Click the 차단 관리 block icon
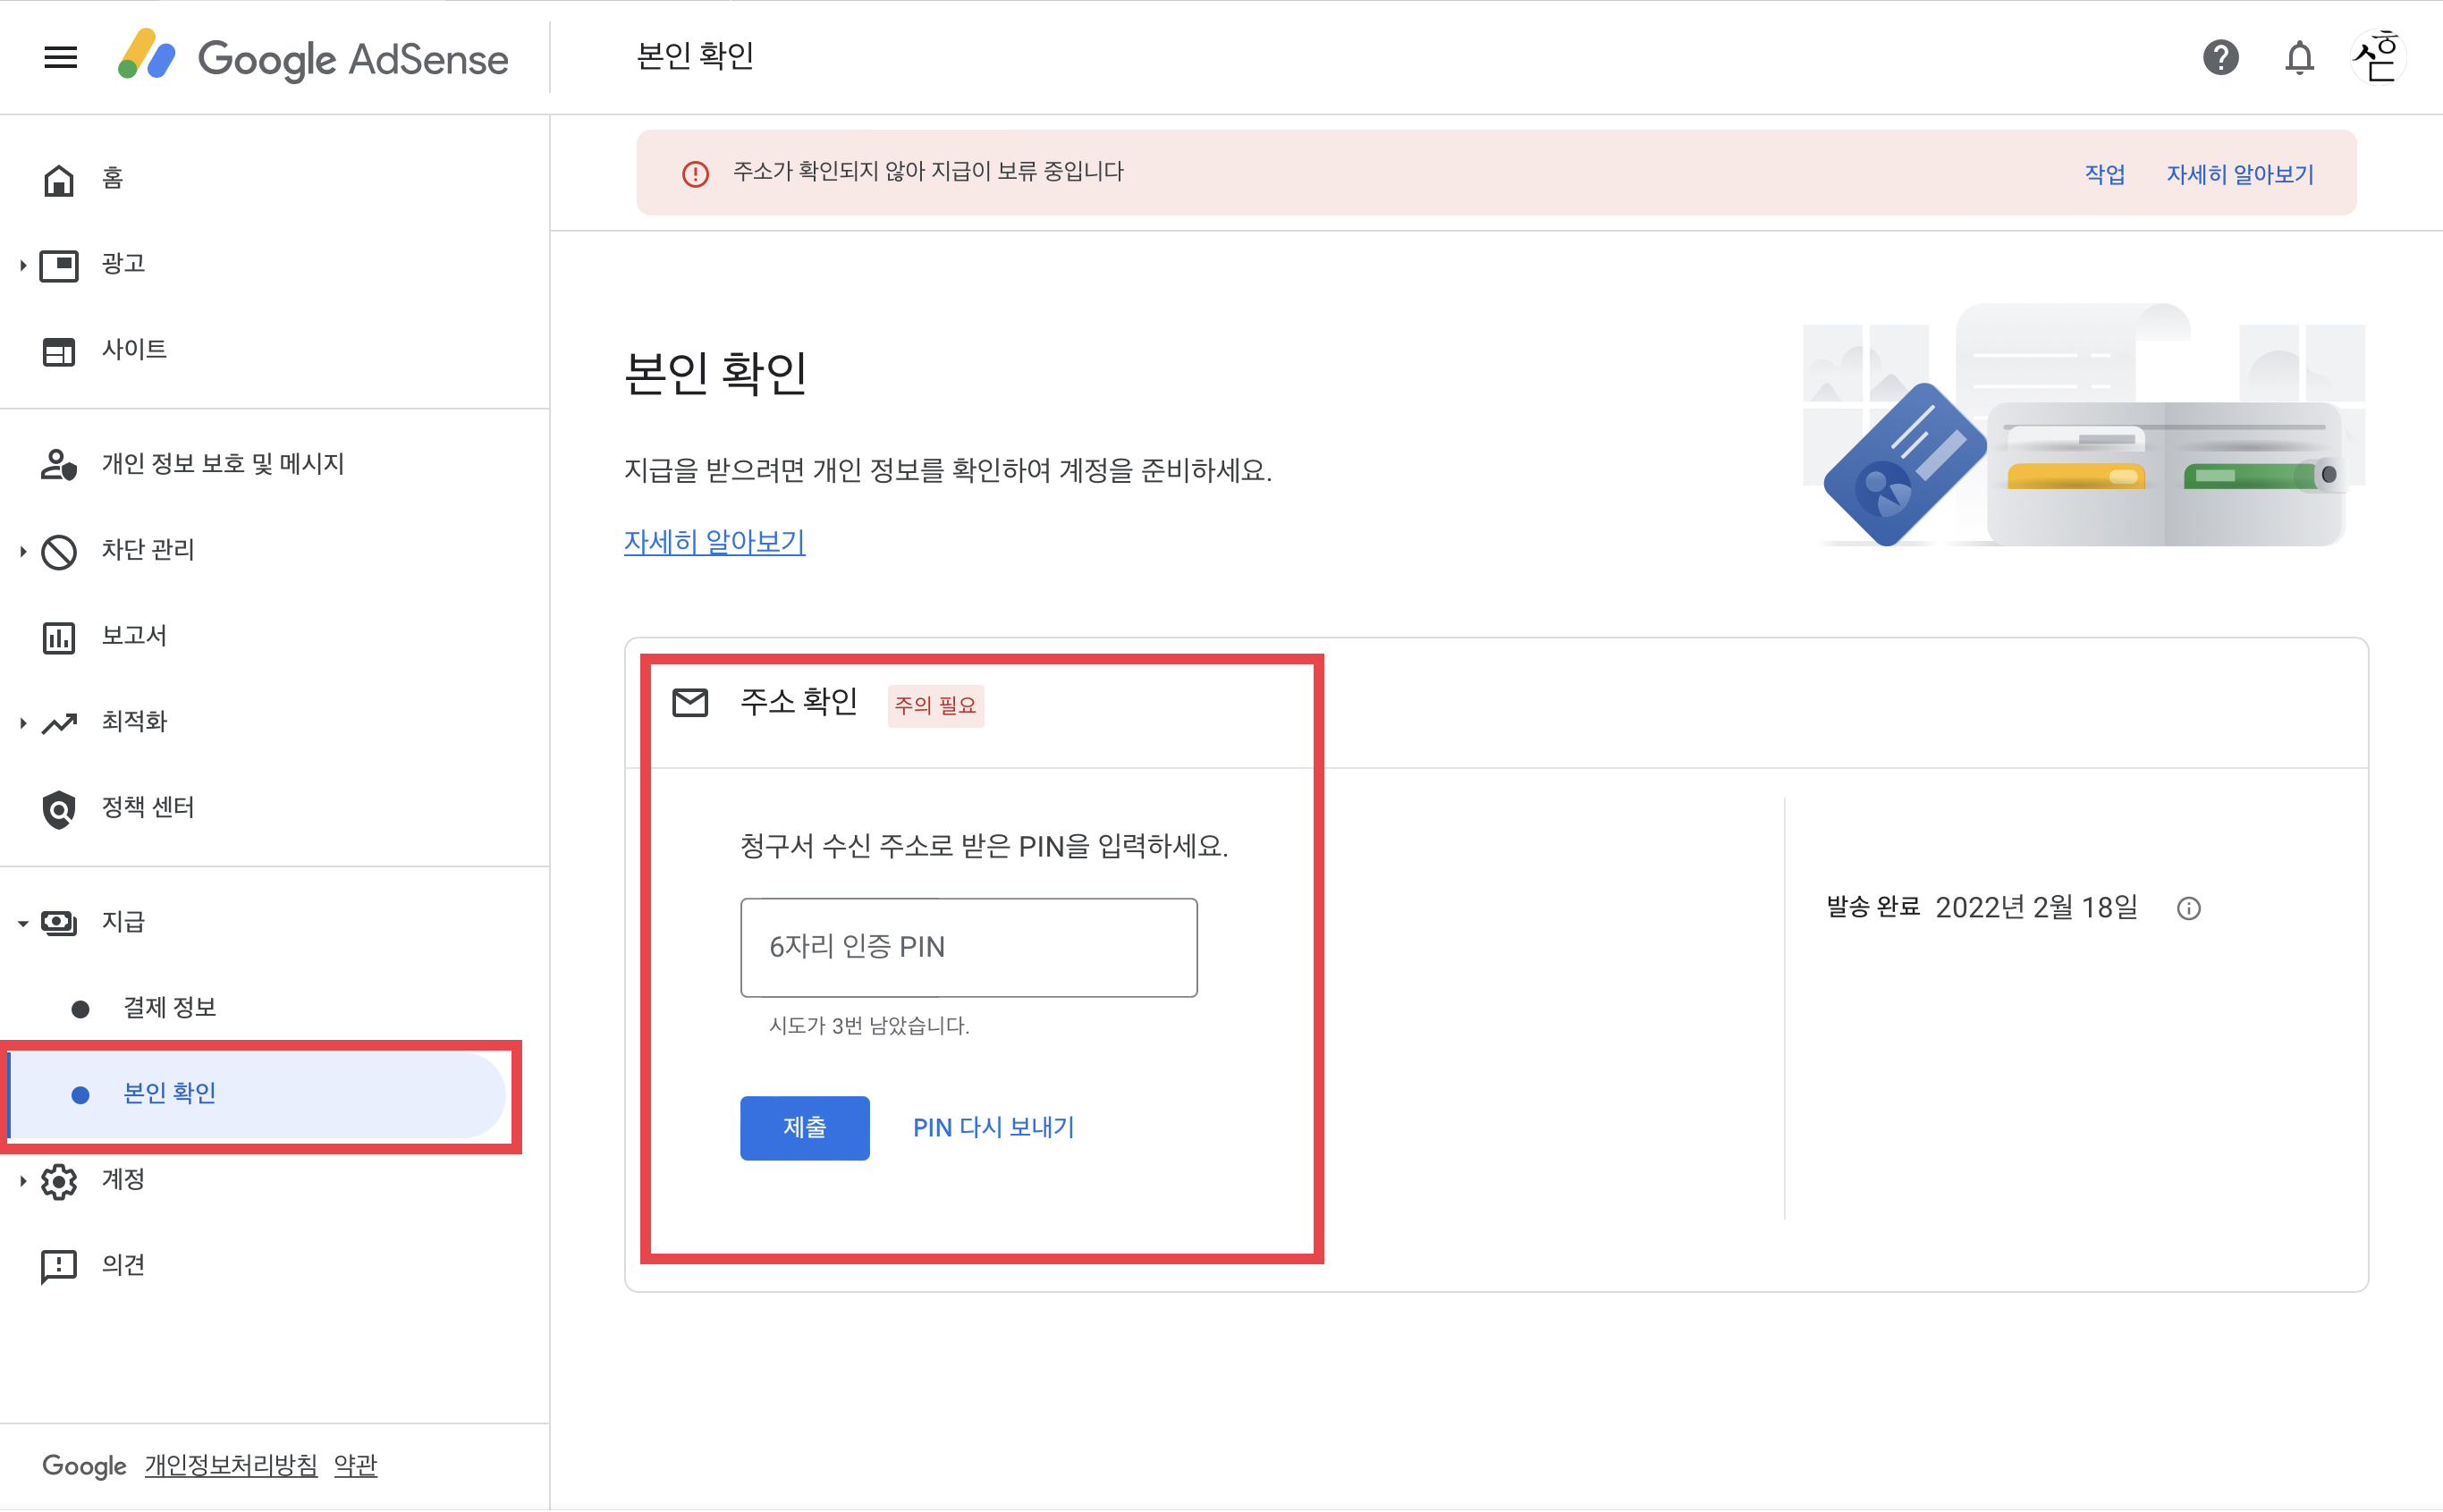The image size is (2443, 1512). (59, 551)
